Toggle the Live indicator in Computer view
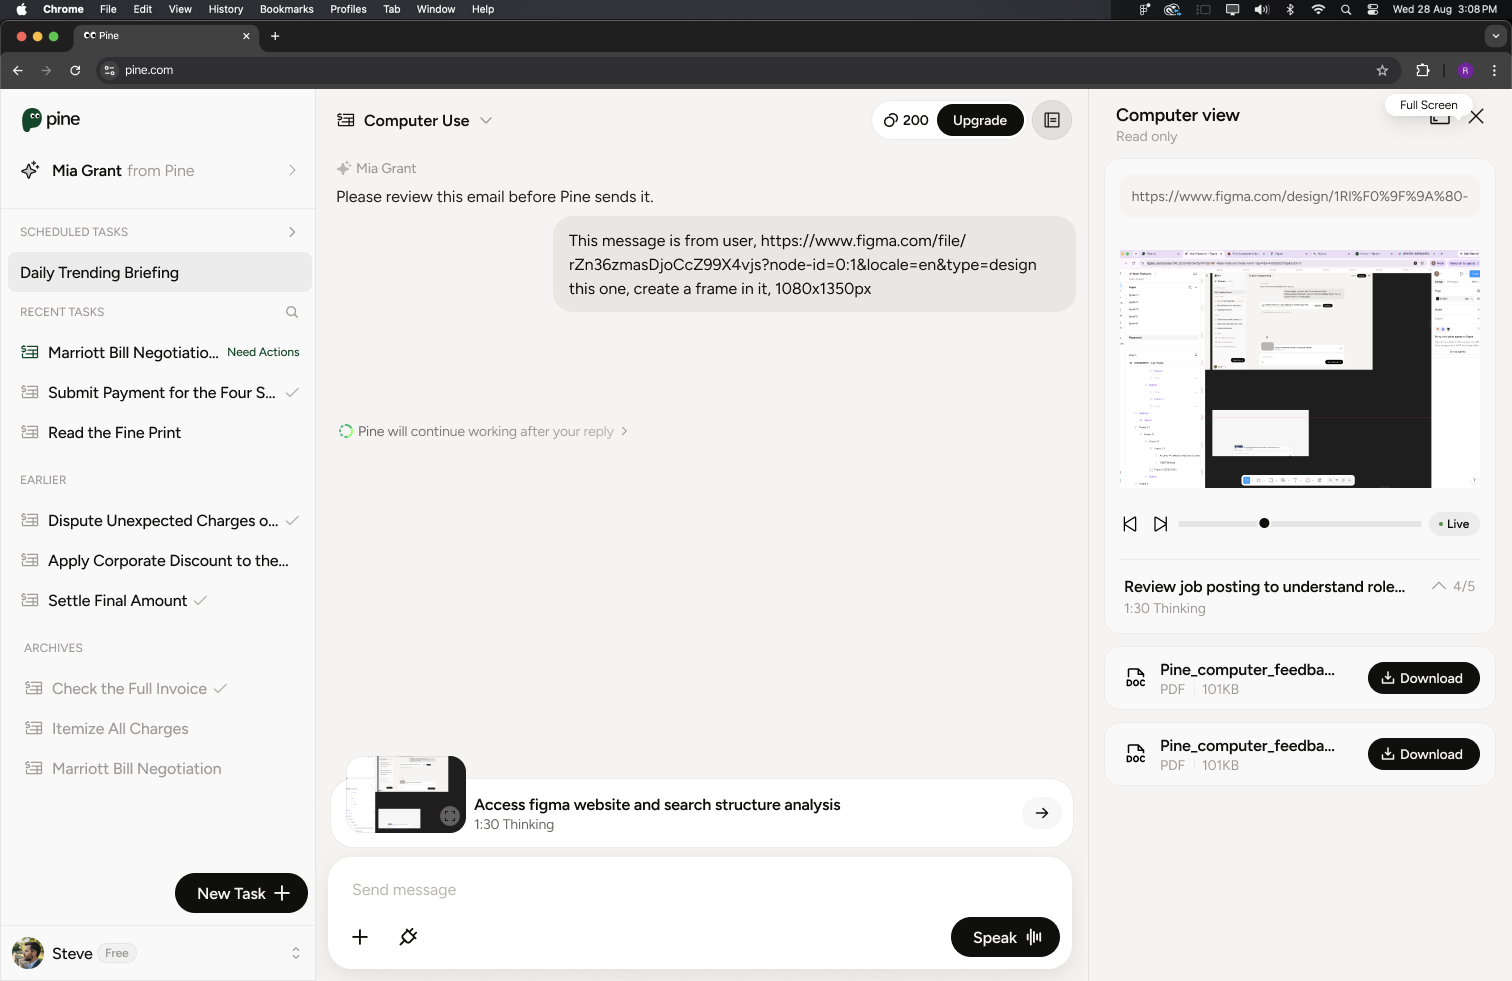The image size is (1512, 981). (1454, 524)
